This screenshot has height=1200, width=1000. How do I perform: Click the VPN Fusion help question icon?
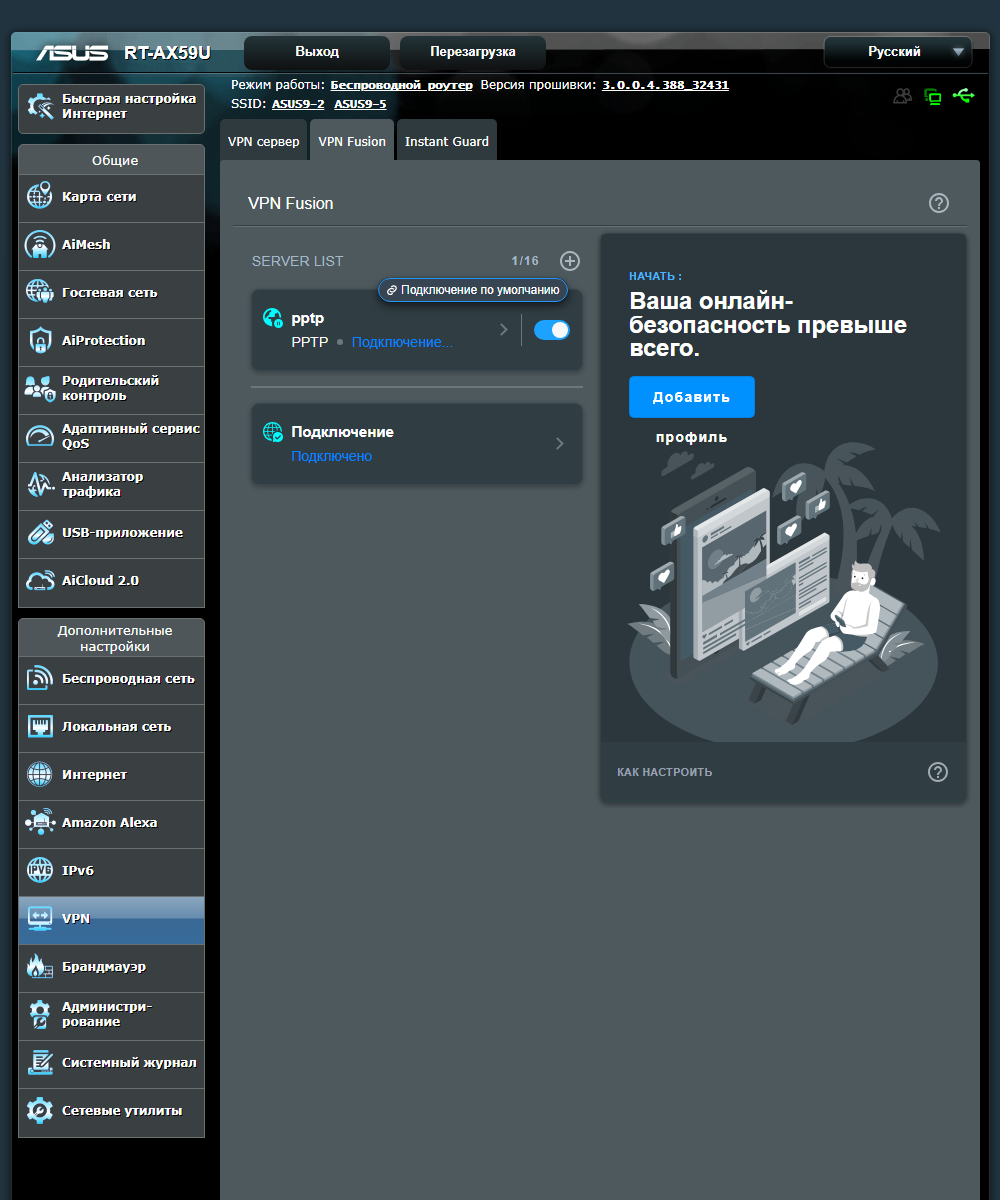938,203
